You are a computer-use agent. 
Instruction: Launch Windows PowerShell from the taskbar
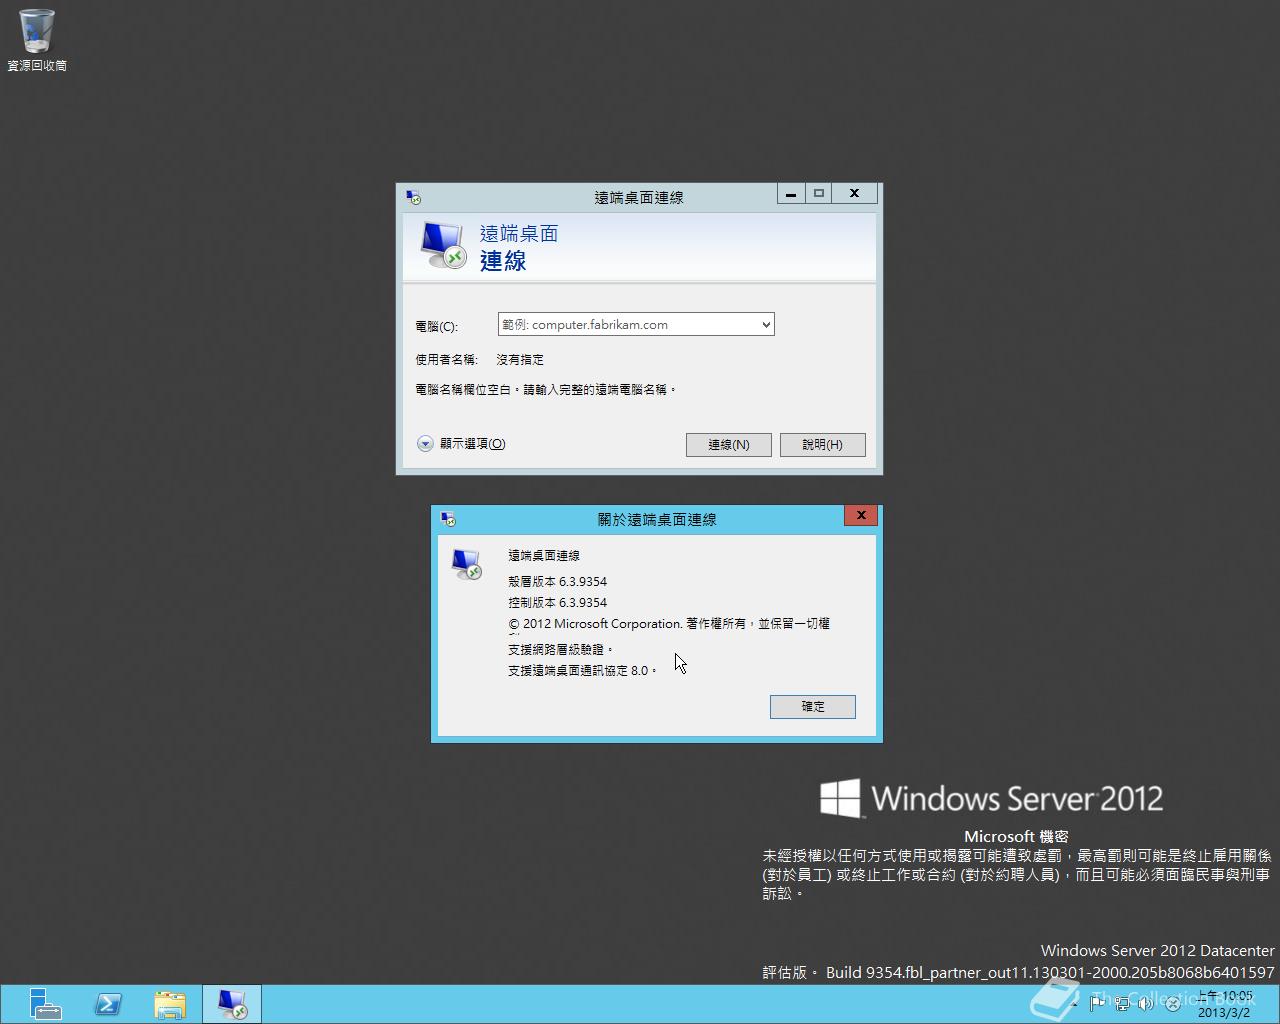pyautogui.click(x=108, y=1004)
